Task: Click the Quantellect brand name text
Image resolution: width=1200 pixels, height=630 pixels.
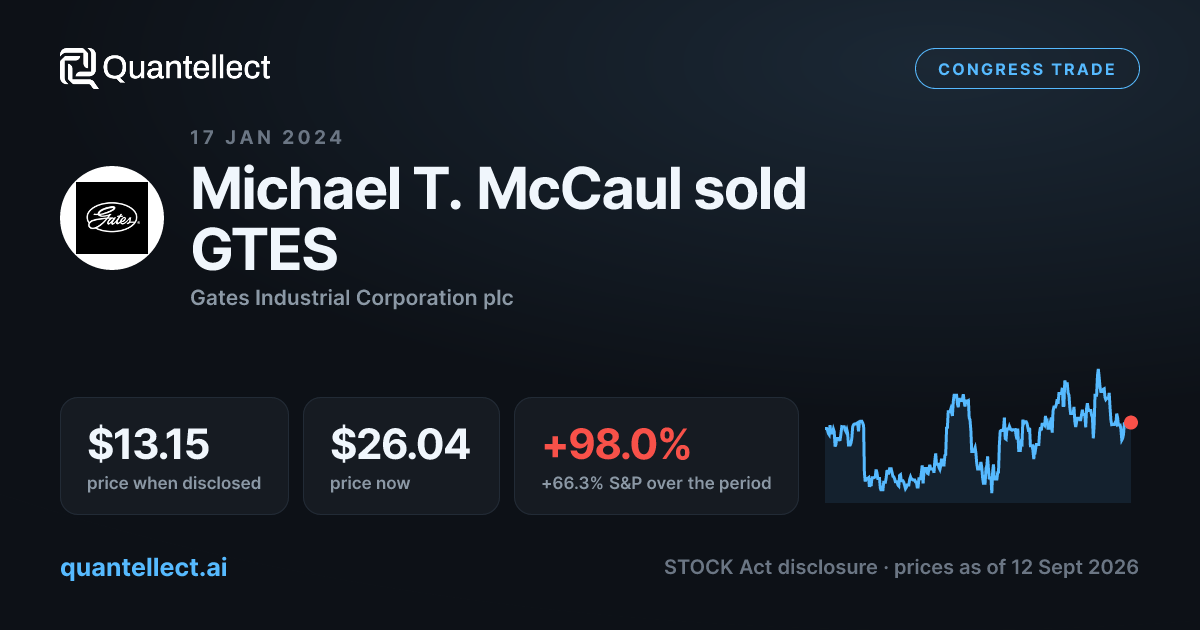Action: tap(187, 68)
